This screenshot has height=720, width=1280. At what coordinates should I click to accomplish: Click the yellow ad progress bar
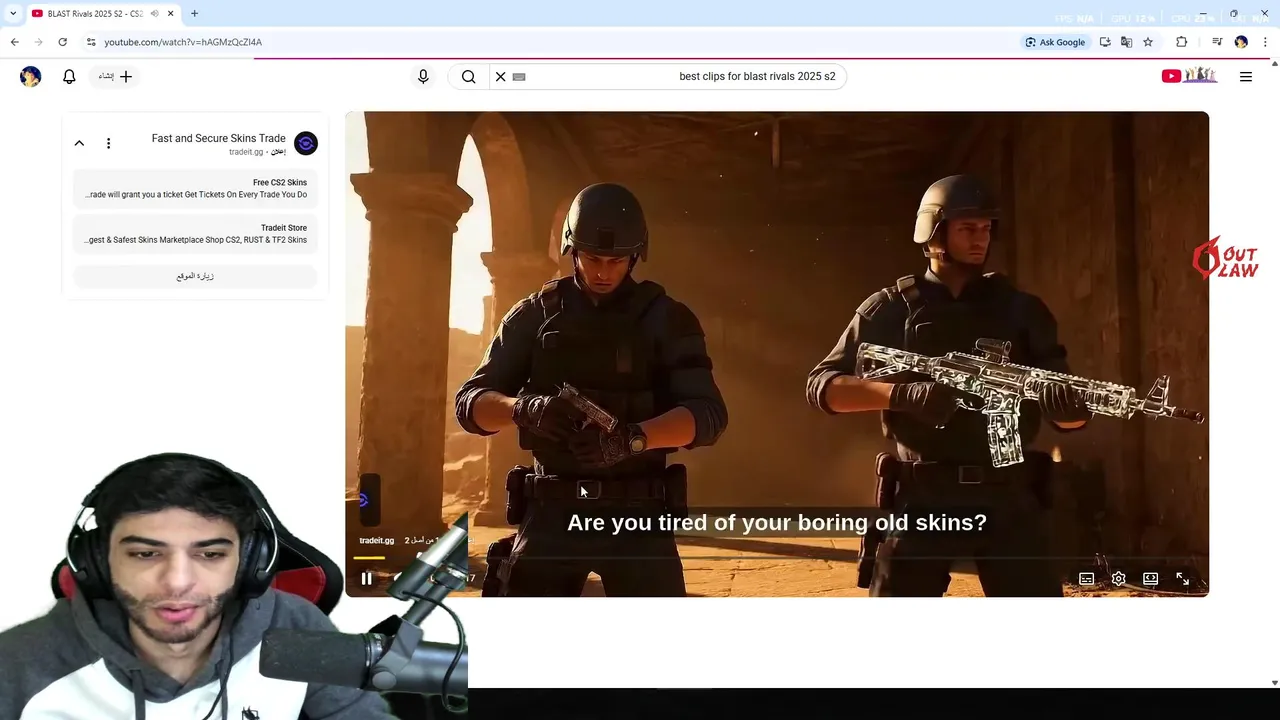pyautogui.click(x=369, y=557)
